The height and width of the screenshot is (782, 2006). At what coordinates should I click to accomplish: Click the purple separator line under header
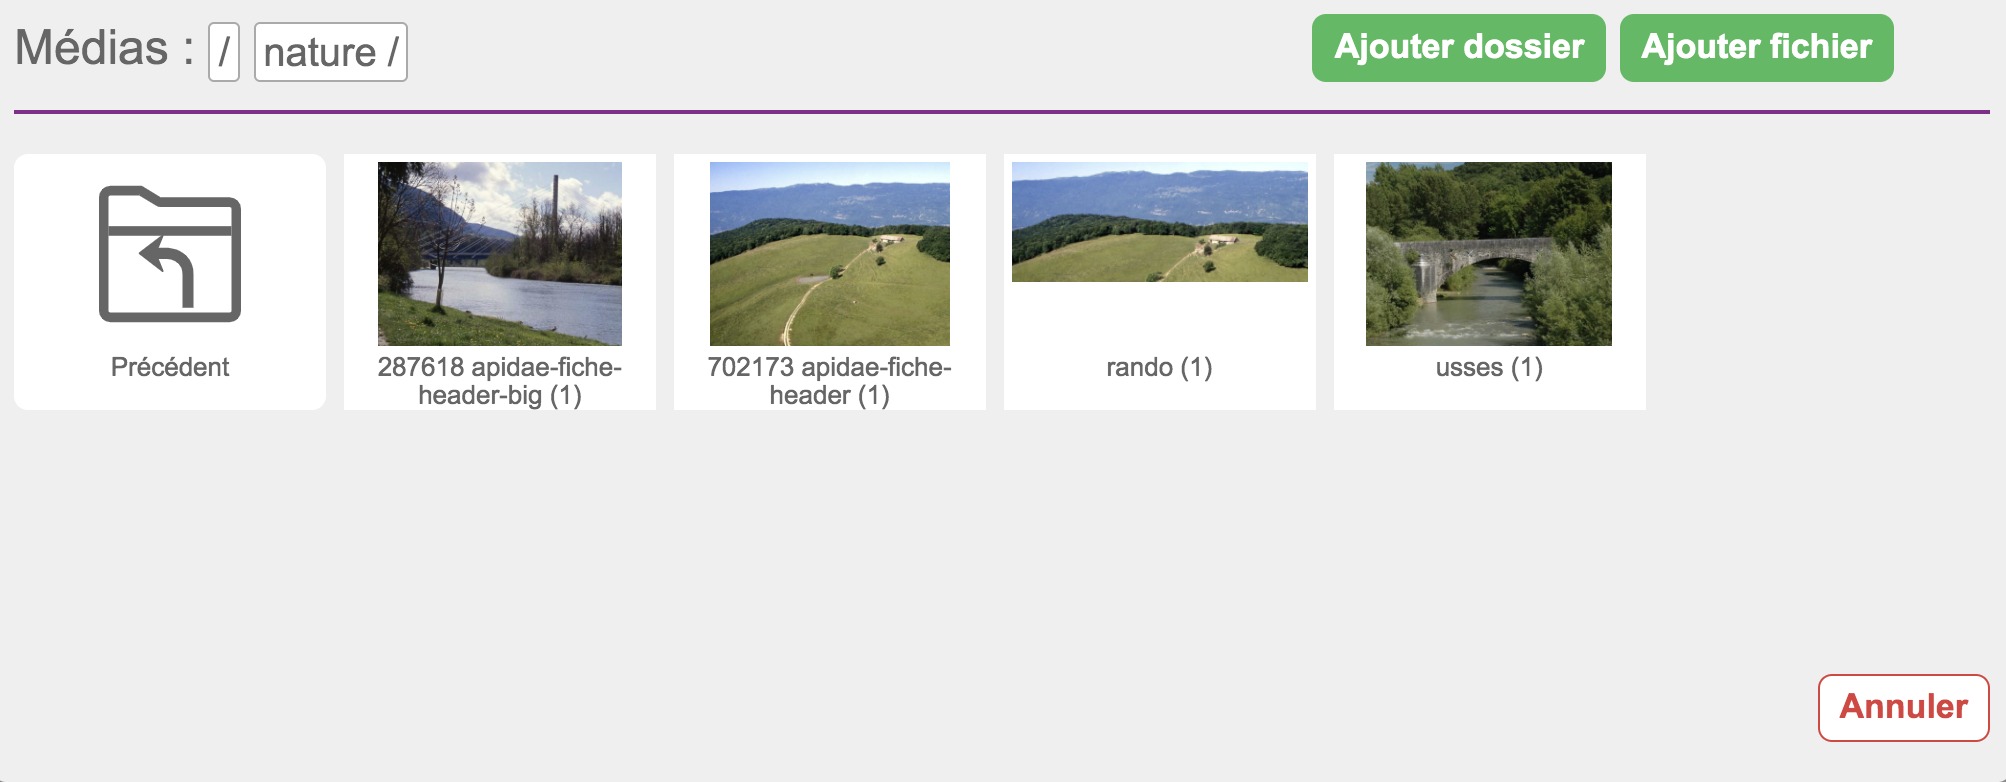(x=1000, y=112)
